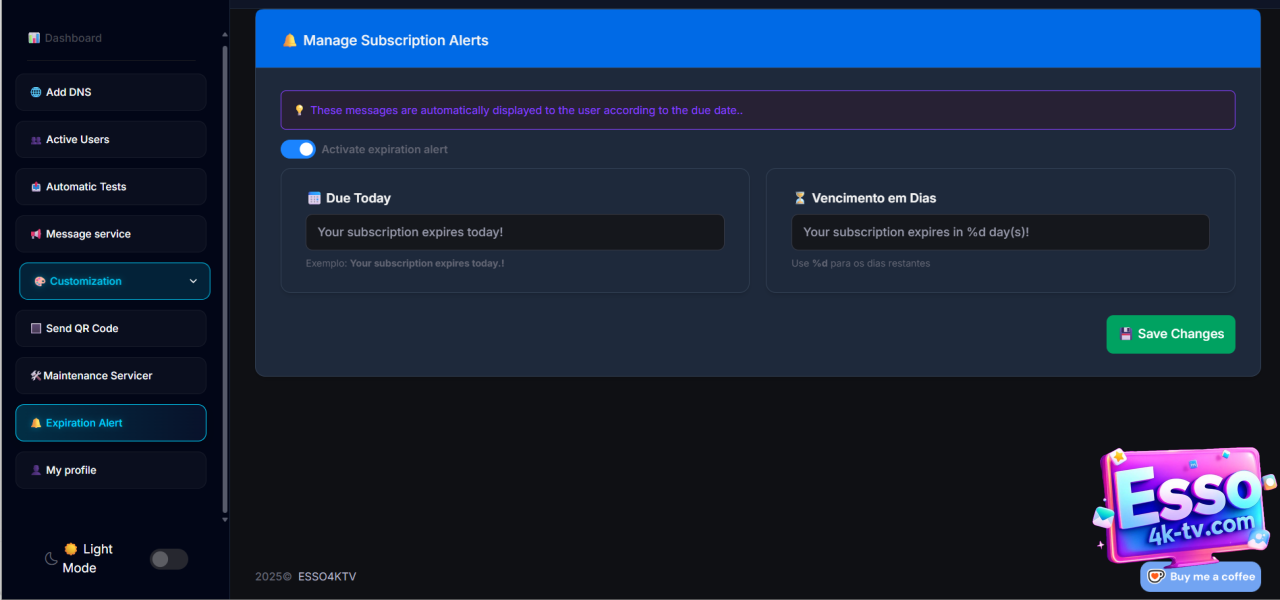Click the Buy me a coffee button
Viewport: 1280px width, 600px height.
pyautogui.click(x=1200, y=576)
